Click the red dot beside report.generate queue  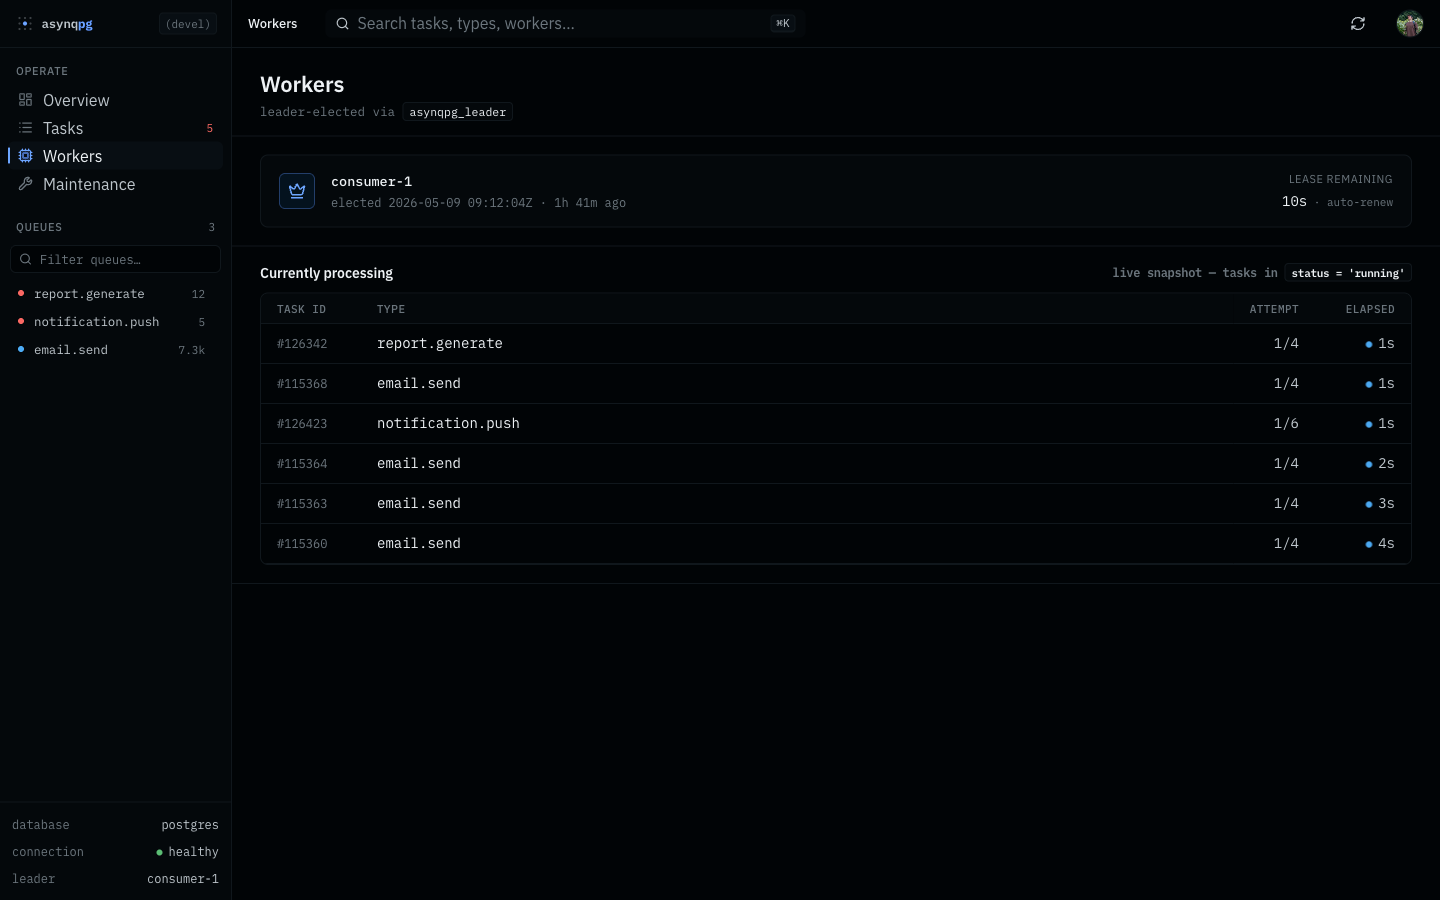21,293
